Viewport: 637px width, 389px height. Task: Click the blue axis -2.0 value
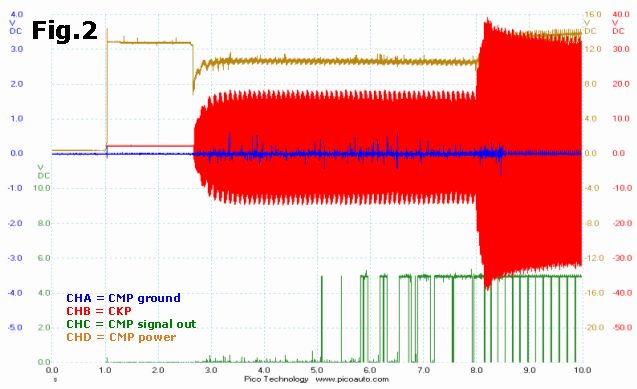[15, 223]
